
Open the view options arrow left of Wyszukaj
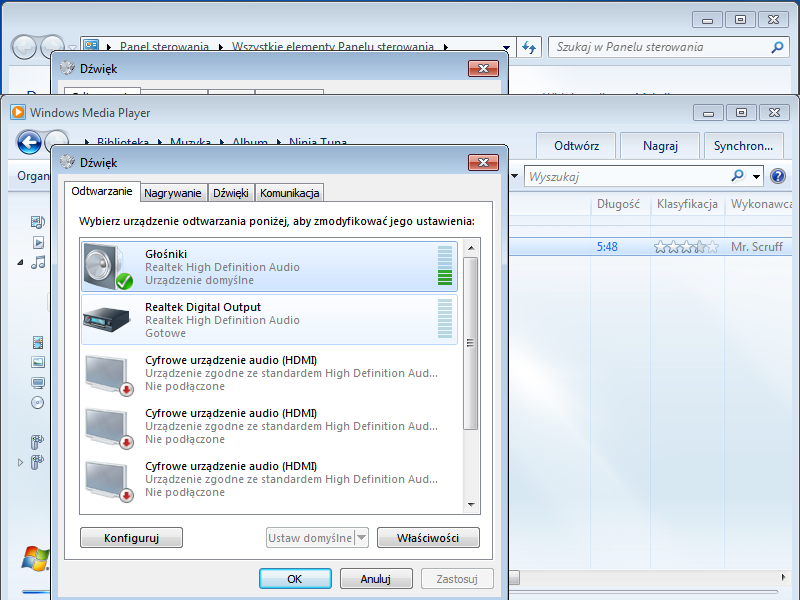514,176
